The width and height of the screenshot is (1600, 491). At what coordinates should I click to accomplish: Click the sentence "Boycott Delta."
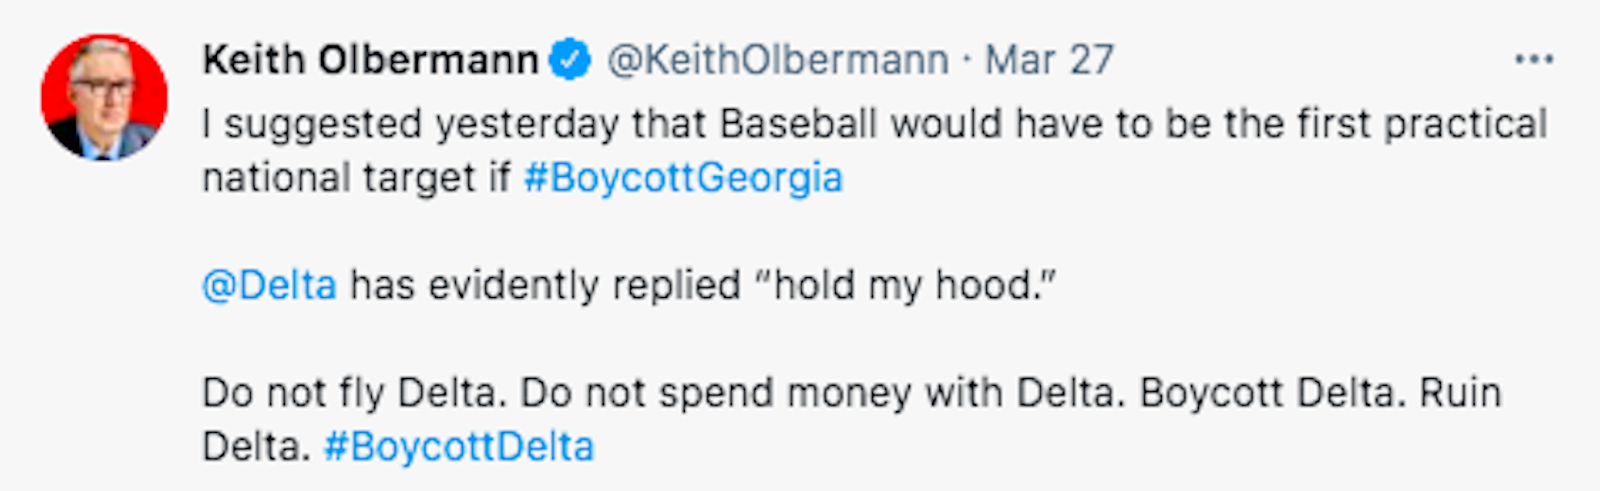pos(1268,392)
